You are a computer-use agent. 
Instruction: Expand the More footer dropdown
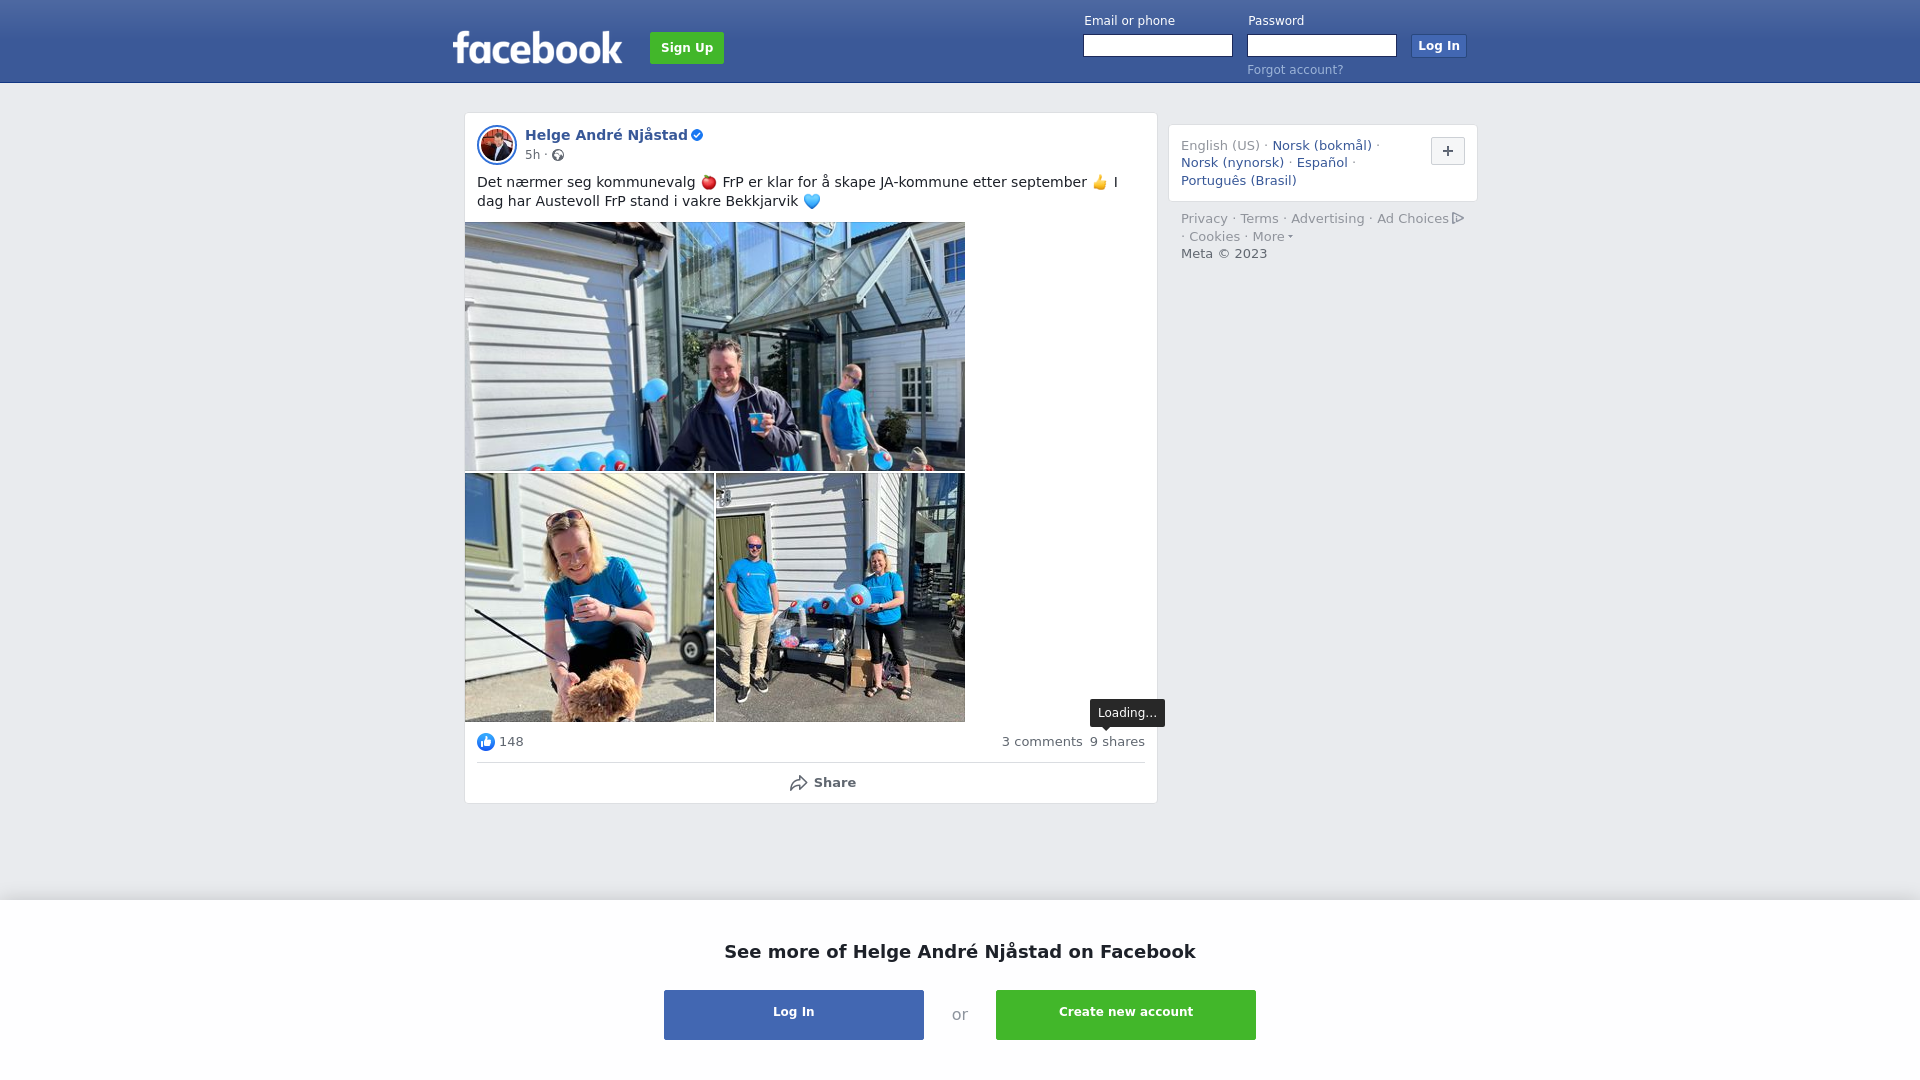tap(1272, 237)
